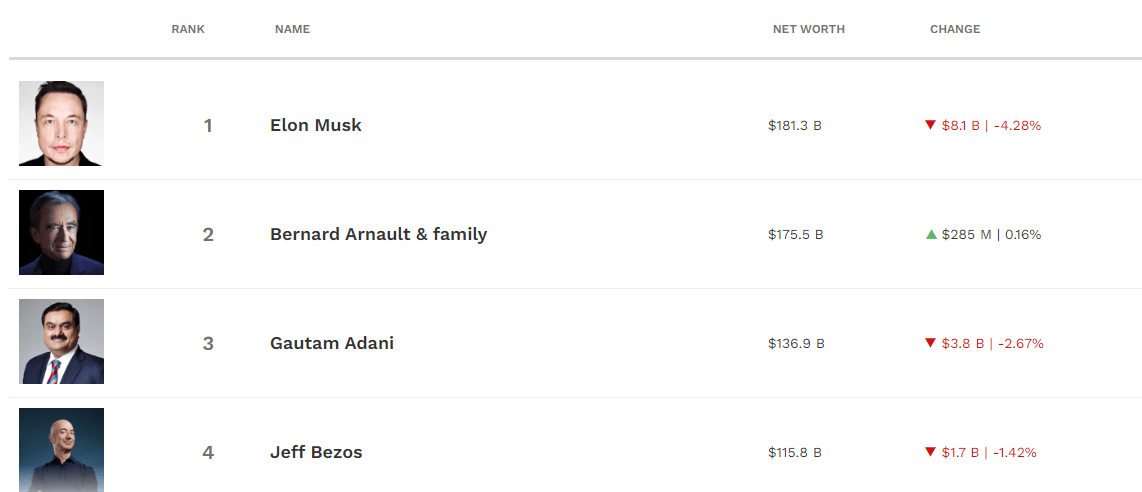Click Jeff Bezos's rank number 4
The image size is (1142, 492).
click(208, 453)
